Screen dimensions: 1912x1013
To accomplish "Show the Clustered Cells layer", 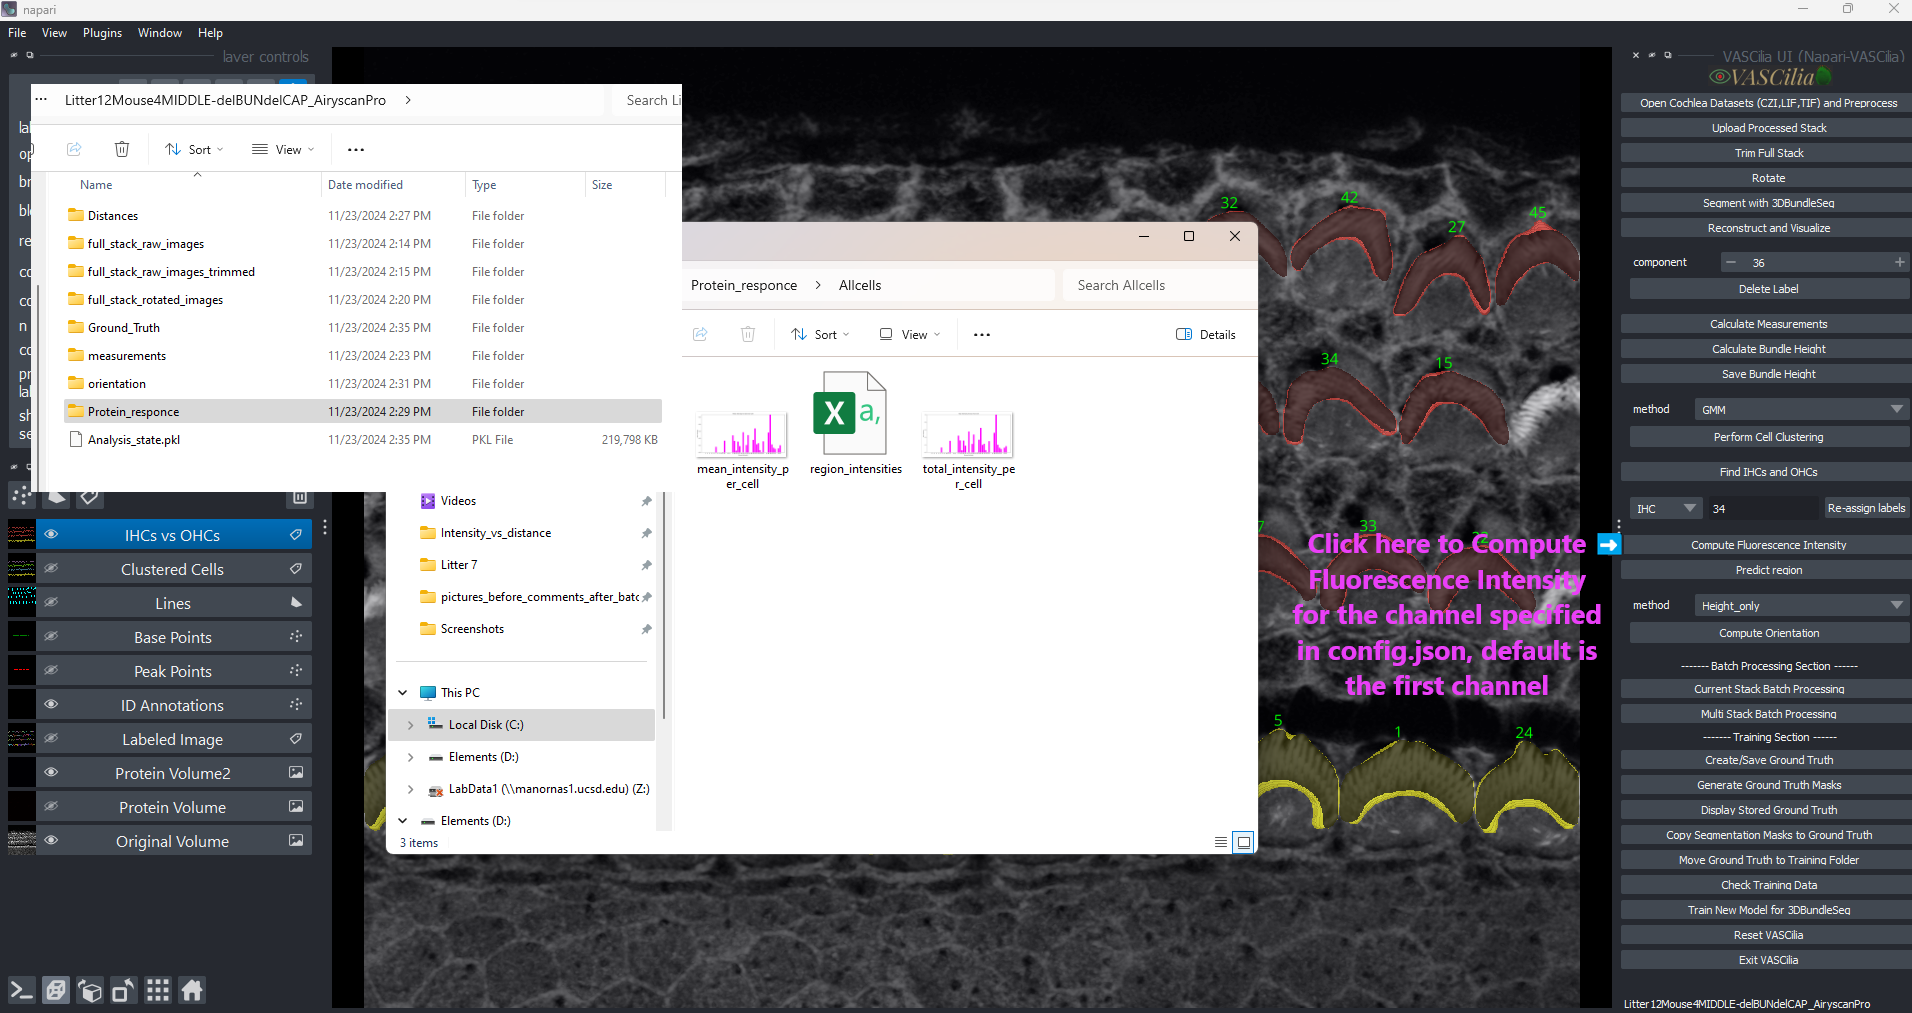I will [51, 569].
